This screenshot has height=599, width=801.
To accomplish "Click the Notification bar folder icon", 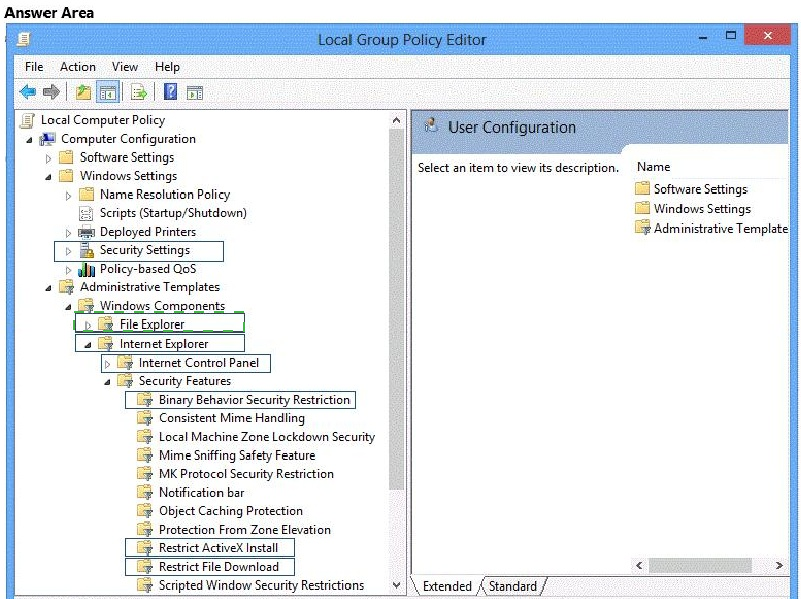I will point(145,493).
